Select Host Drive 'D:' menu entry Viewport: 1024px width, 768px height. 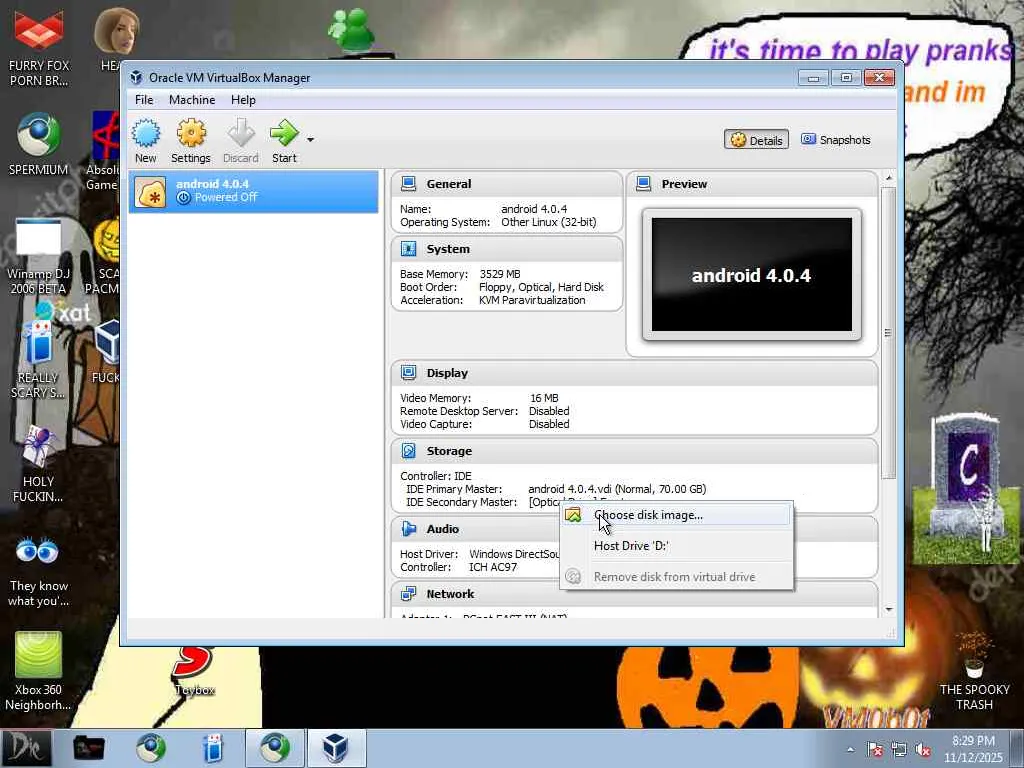(677, 546)
